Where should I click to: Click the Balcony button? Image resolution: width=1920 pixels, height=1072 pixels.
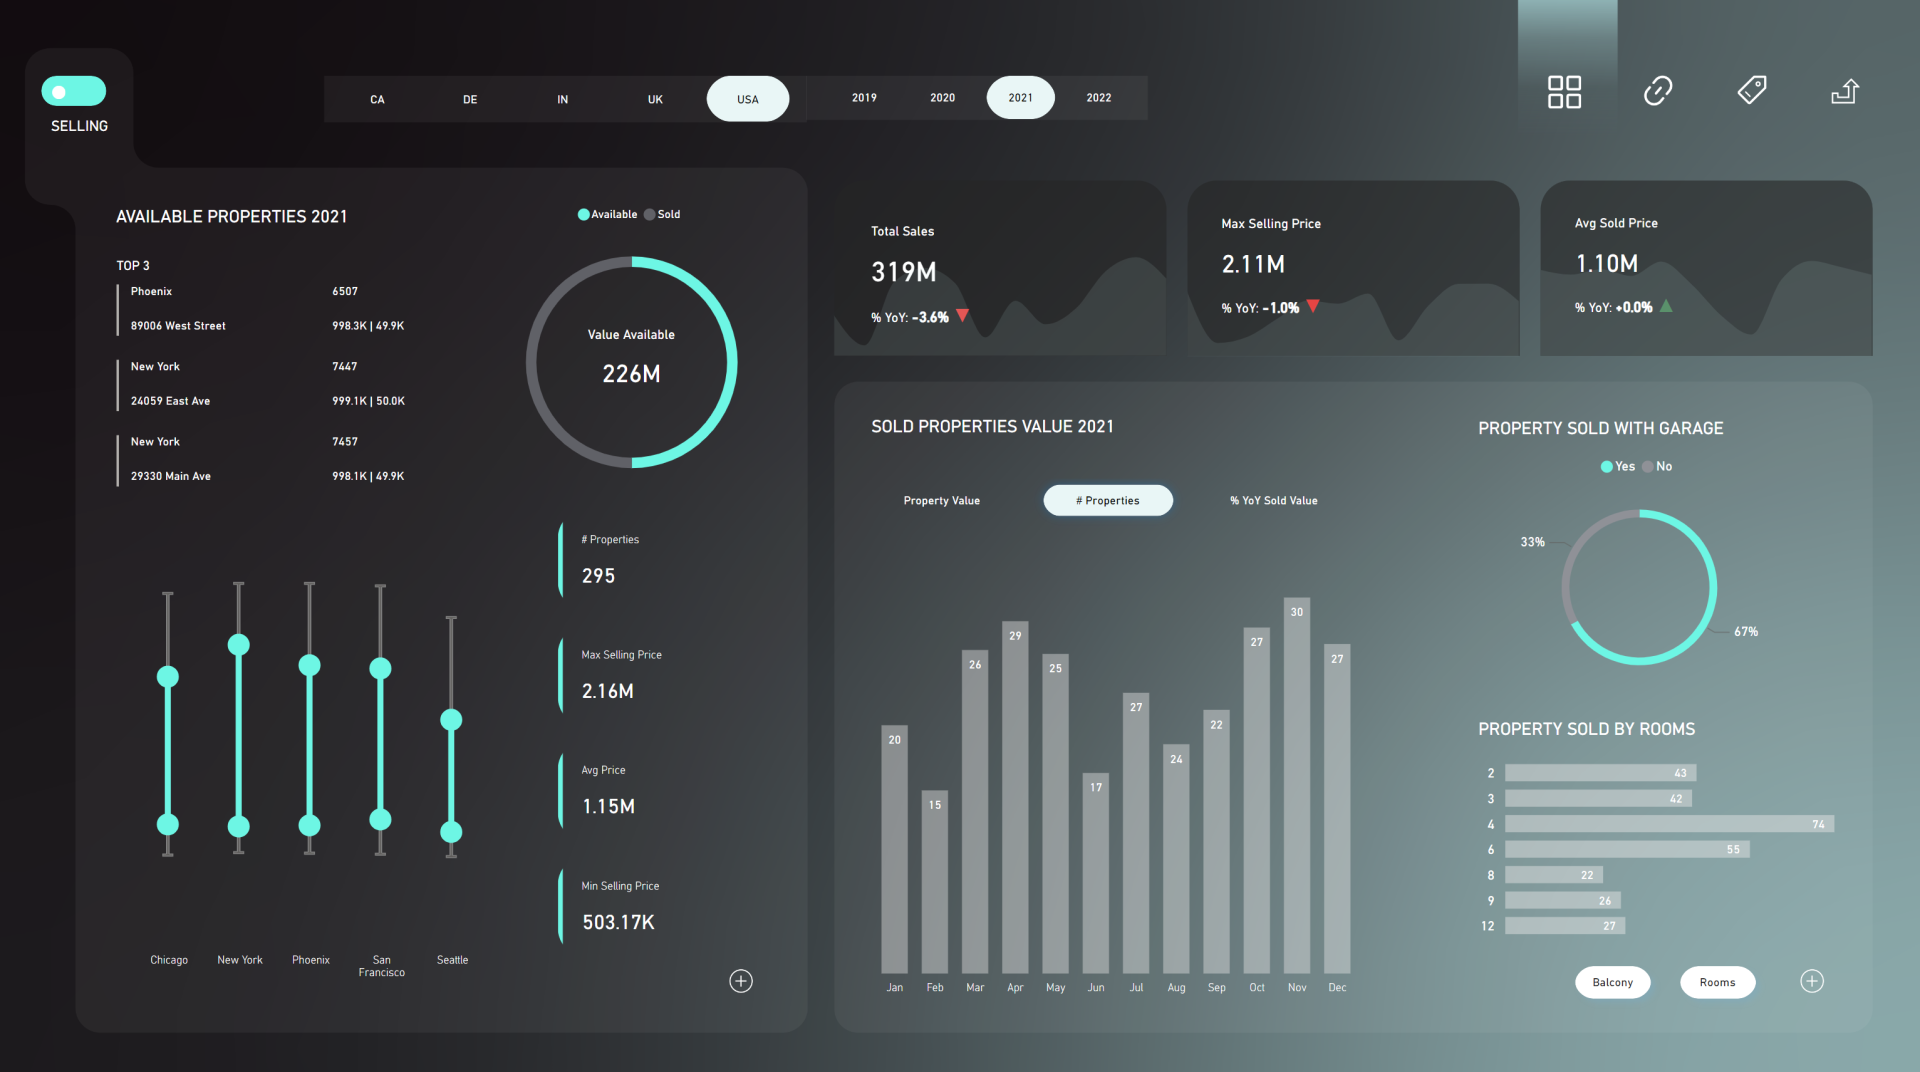(x=1612, y=982)
